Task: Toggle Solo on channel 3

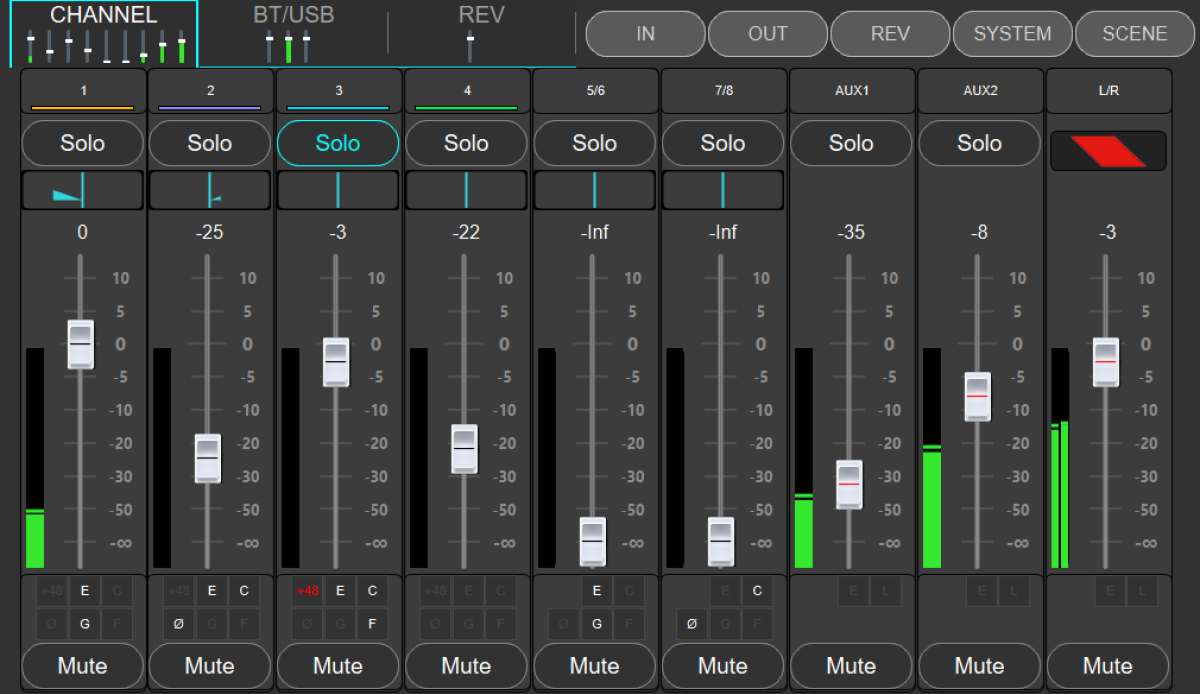Action: point(338,144)
